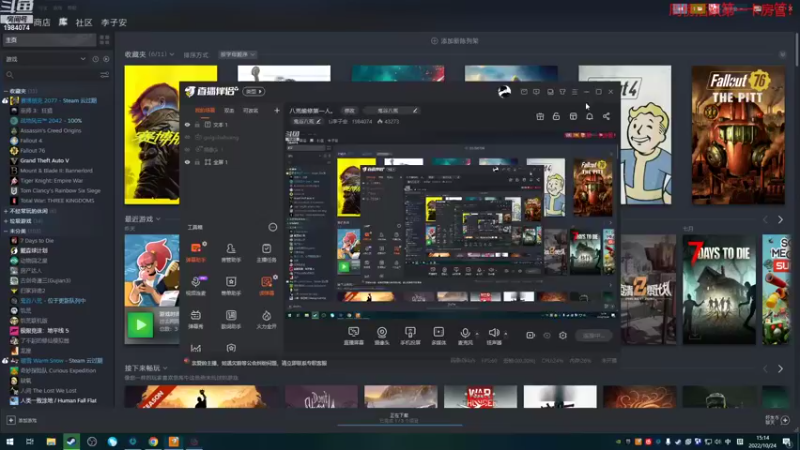Click 添加新搁架 add shelf button
Screen dimensions: 800x450
tap(455, 41)
